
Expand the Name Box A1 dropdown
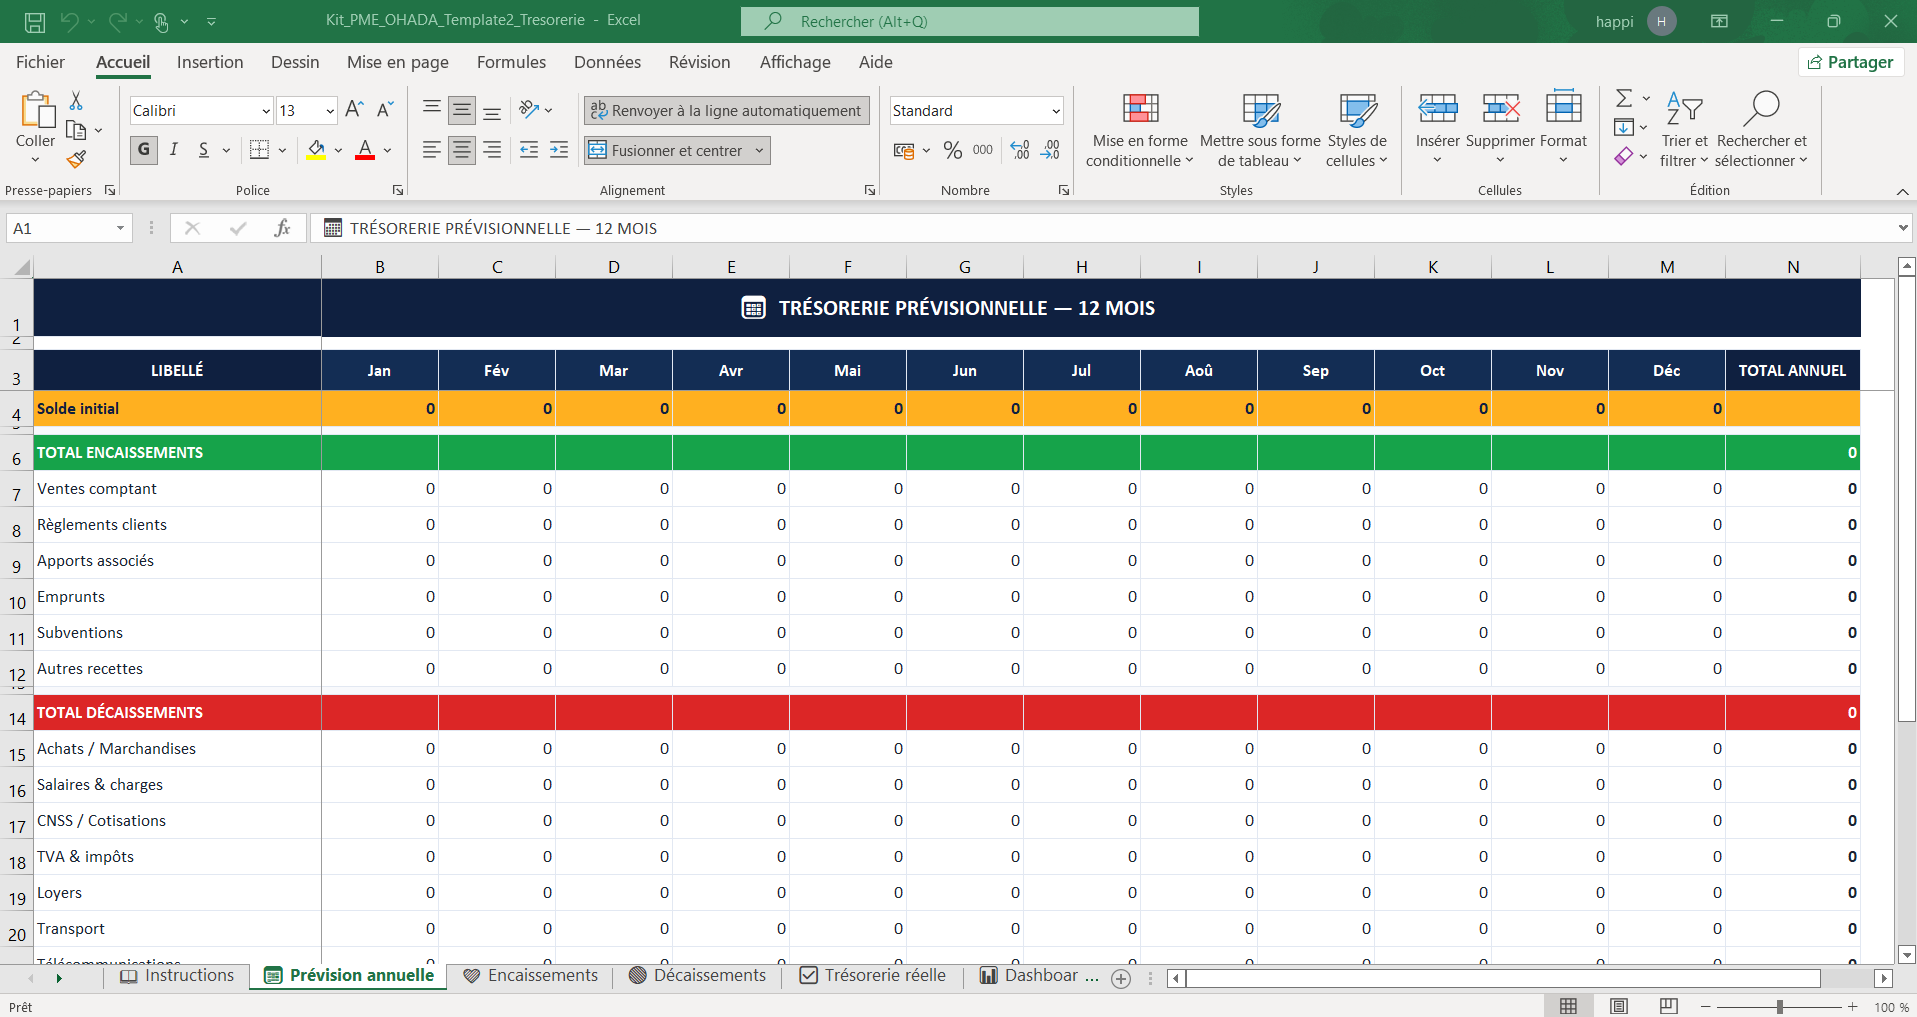120,228
